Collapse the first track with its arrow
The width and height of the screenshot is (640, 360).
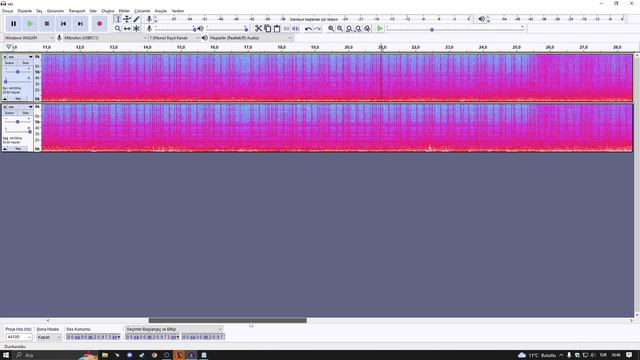click(5, 99)
